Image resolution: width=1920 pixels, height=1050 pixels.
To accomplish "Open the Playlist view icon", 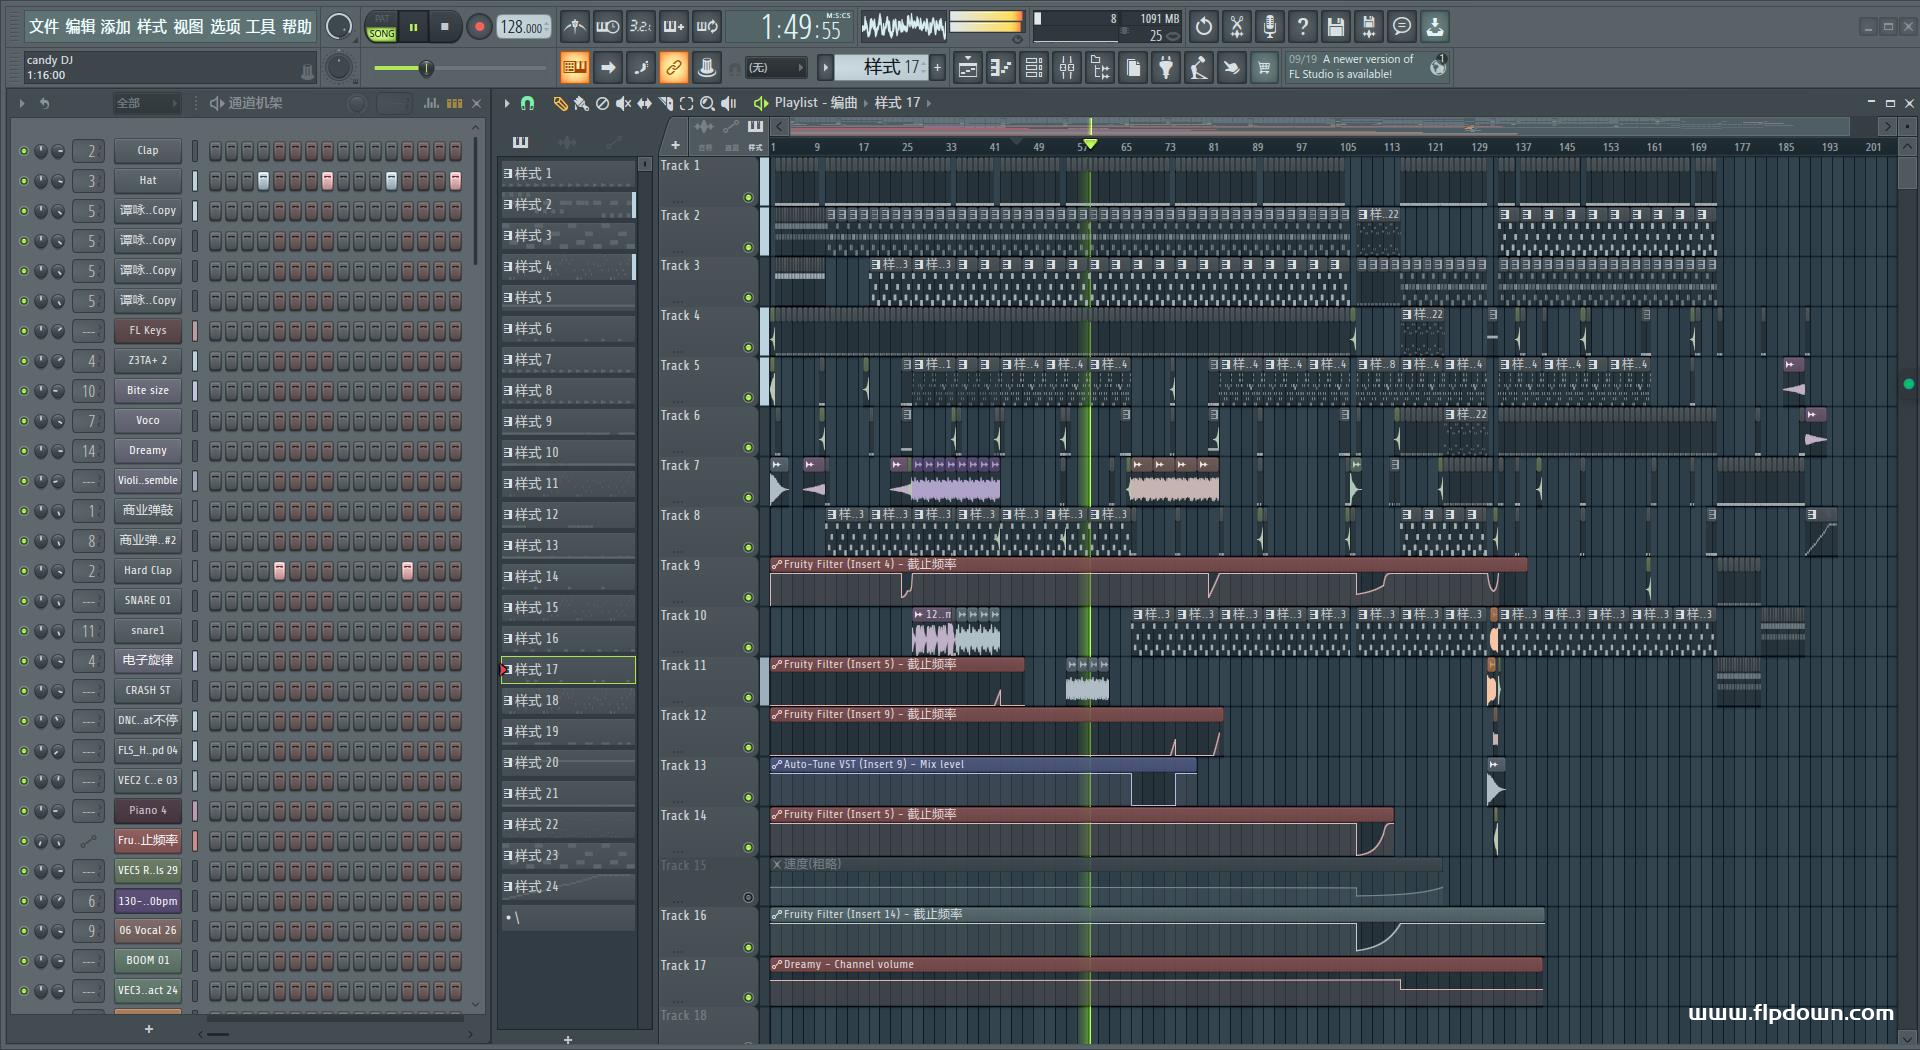I will coord(967,67).
